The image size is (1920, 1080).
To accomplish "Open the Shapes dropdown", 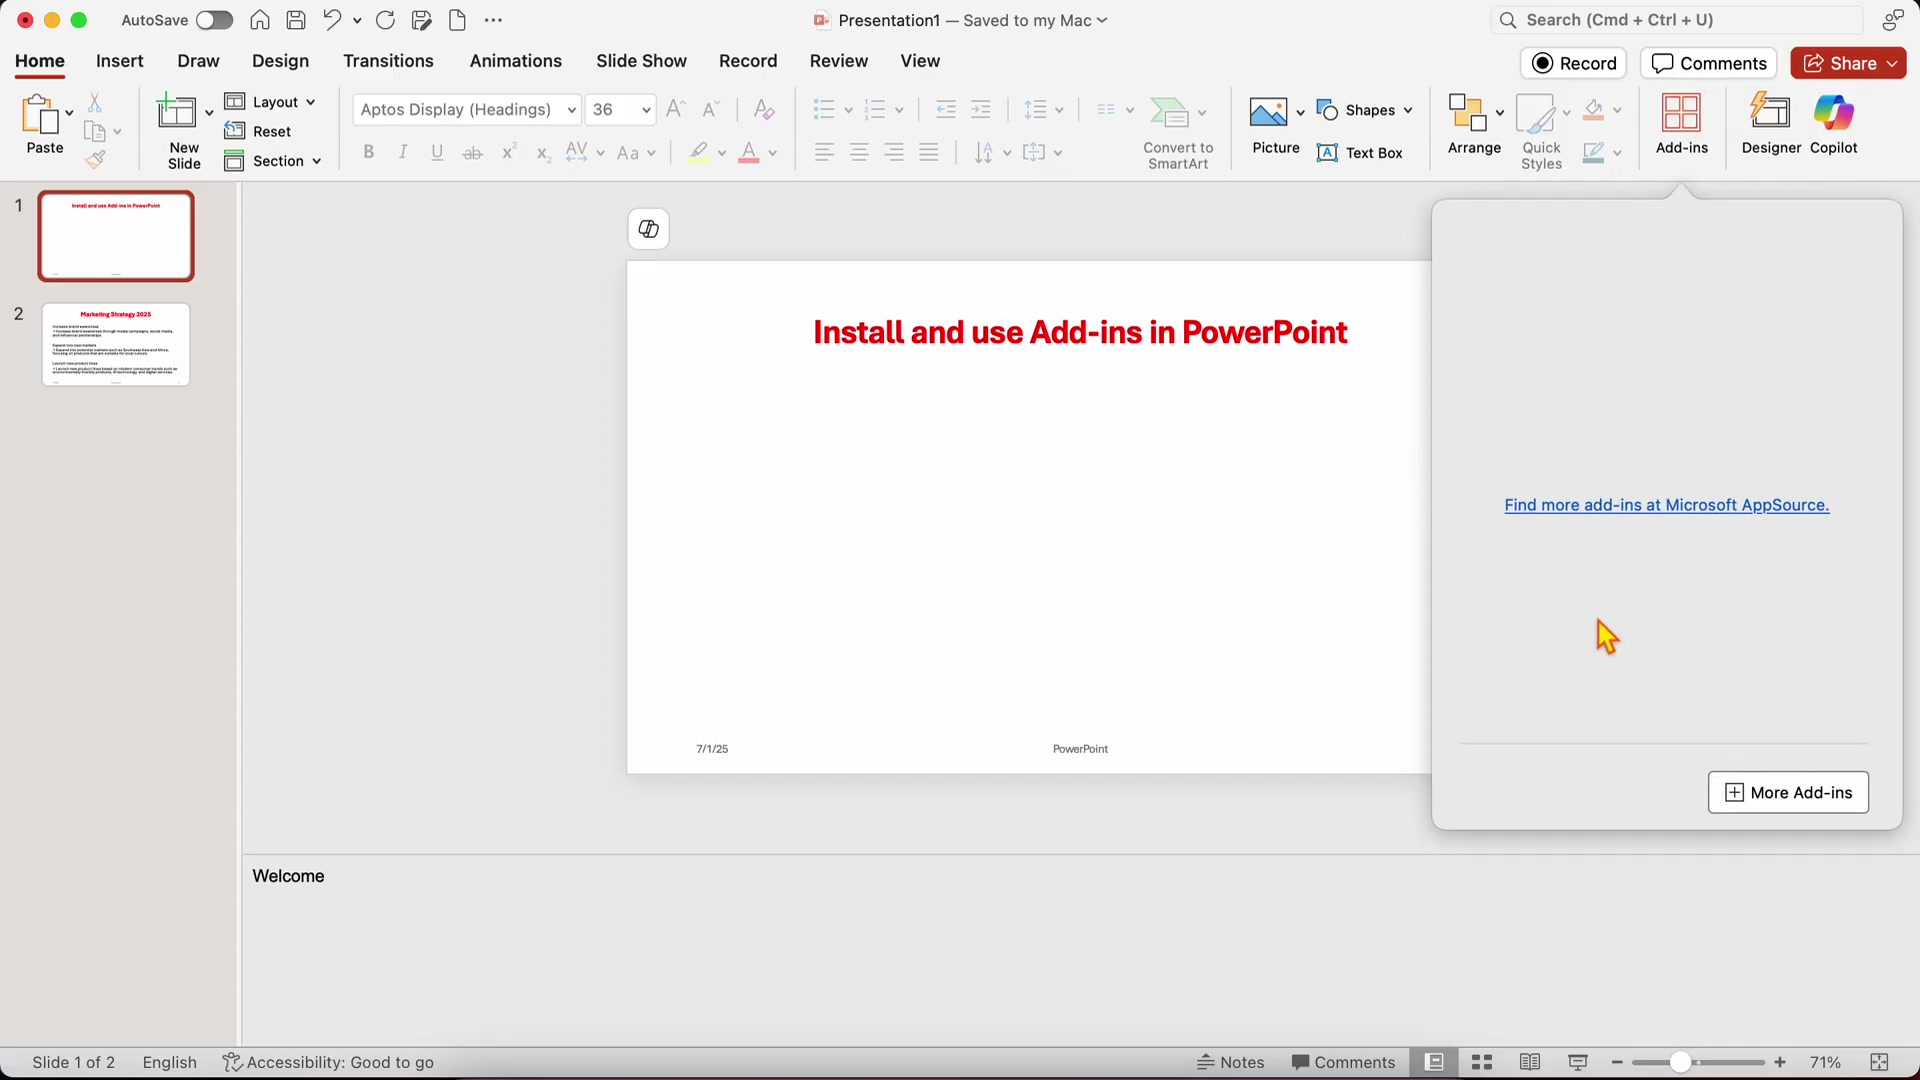I will tap(1408, 110).
